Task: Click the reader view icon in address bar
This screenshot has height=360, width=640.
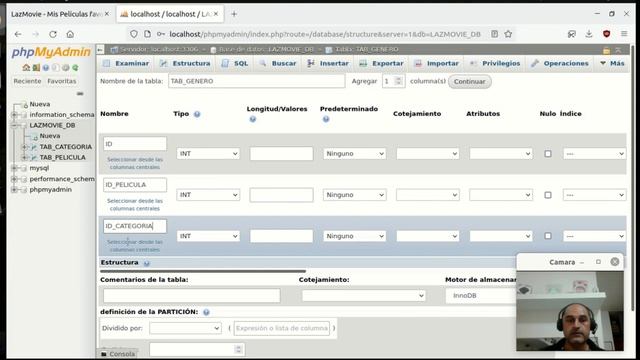Action: pos(494,34)
